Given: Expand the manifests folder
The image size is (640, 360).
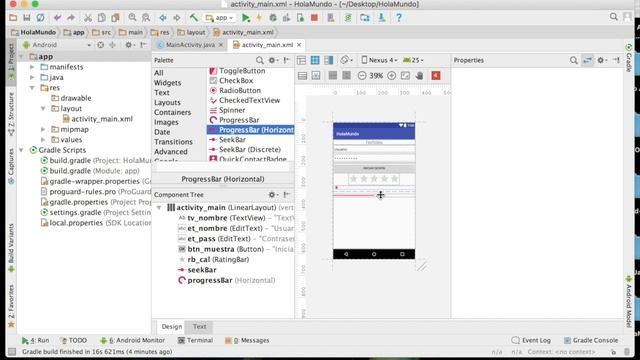Looking at the screenshot, I should (32, 67).
